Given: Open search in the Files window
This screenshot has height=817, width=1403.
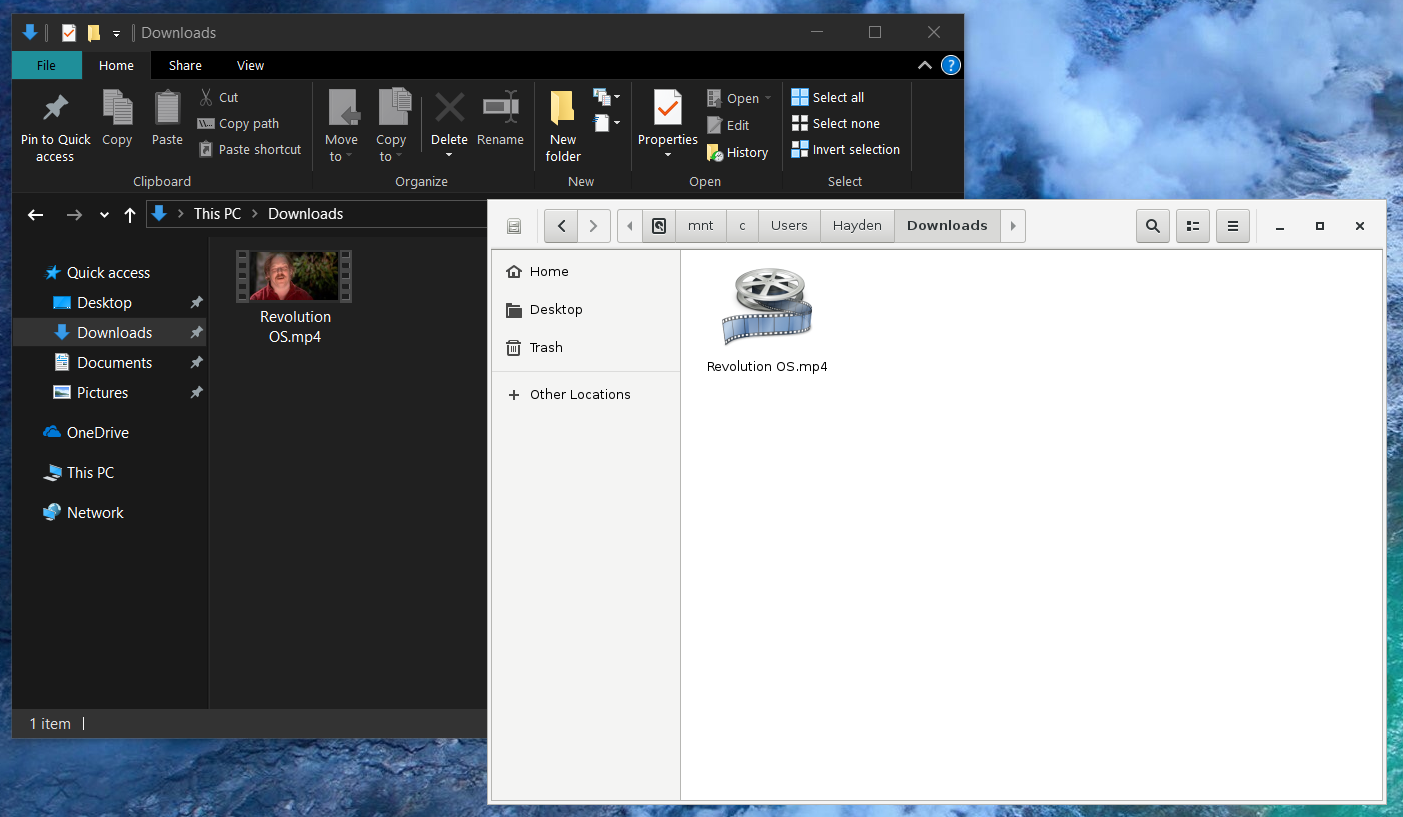Looking at the screenshot, I should [x=1152, y=226].
